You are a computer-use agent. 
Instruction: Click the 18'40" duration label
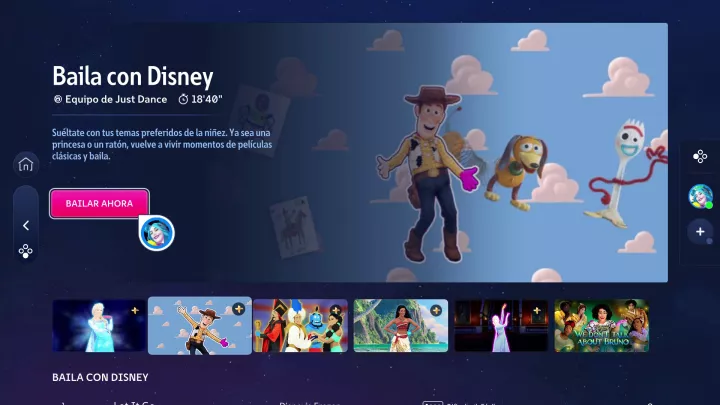[x=201, y=99]
